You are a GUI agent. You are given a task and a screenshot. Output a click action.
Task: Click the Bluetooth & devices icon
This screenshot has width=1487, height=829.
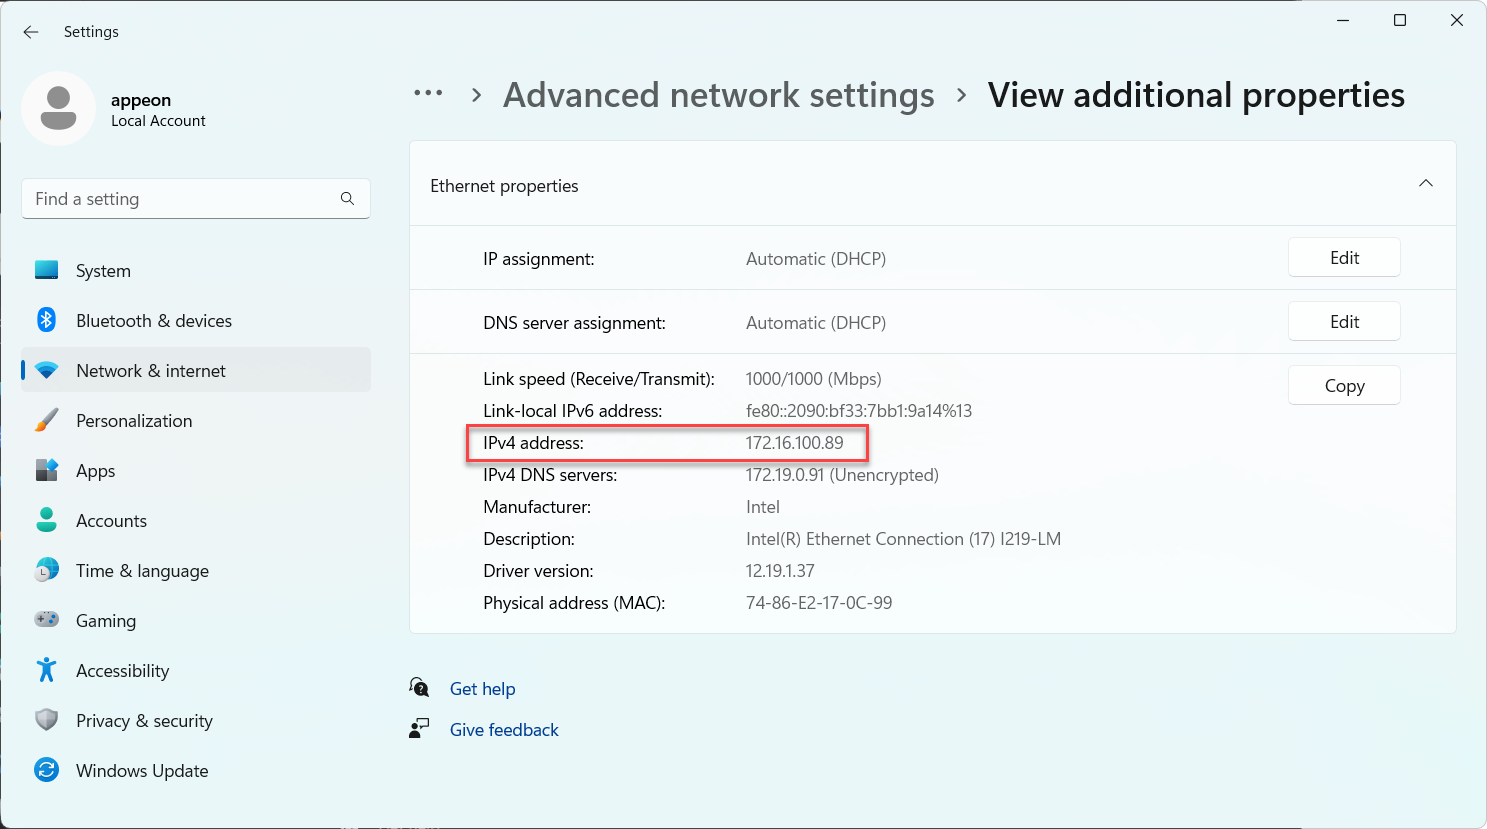[x=46, y=320]
